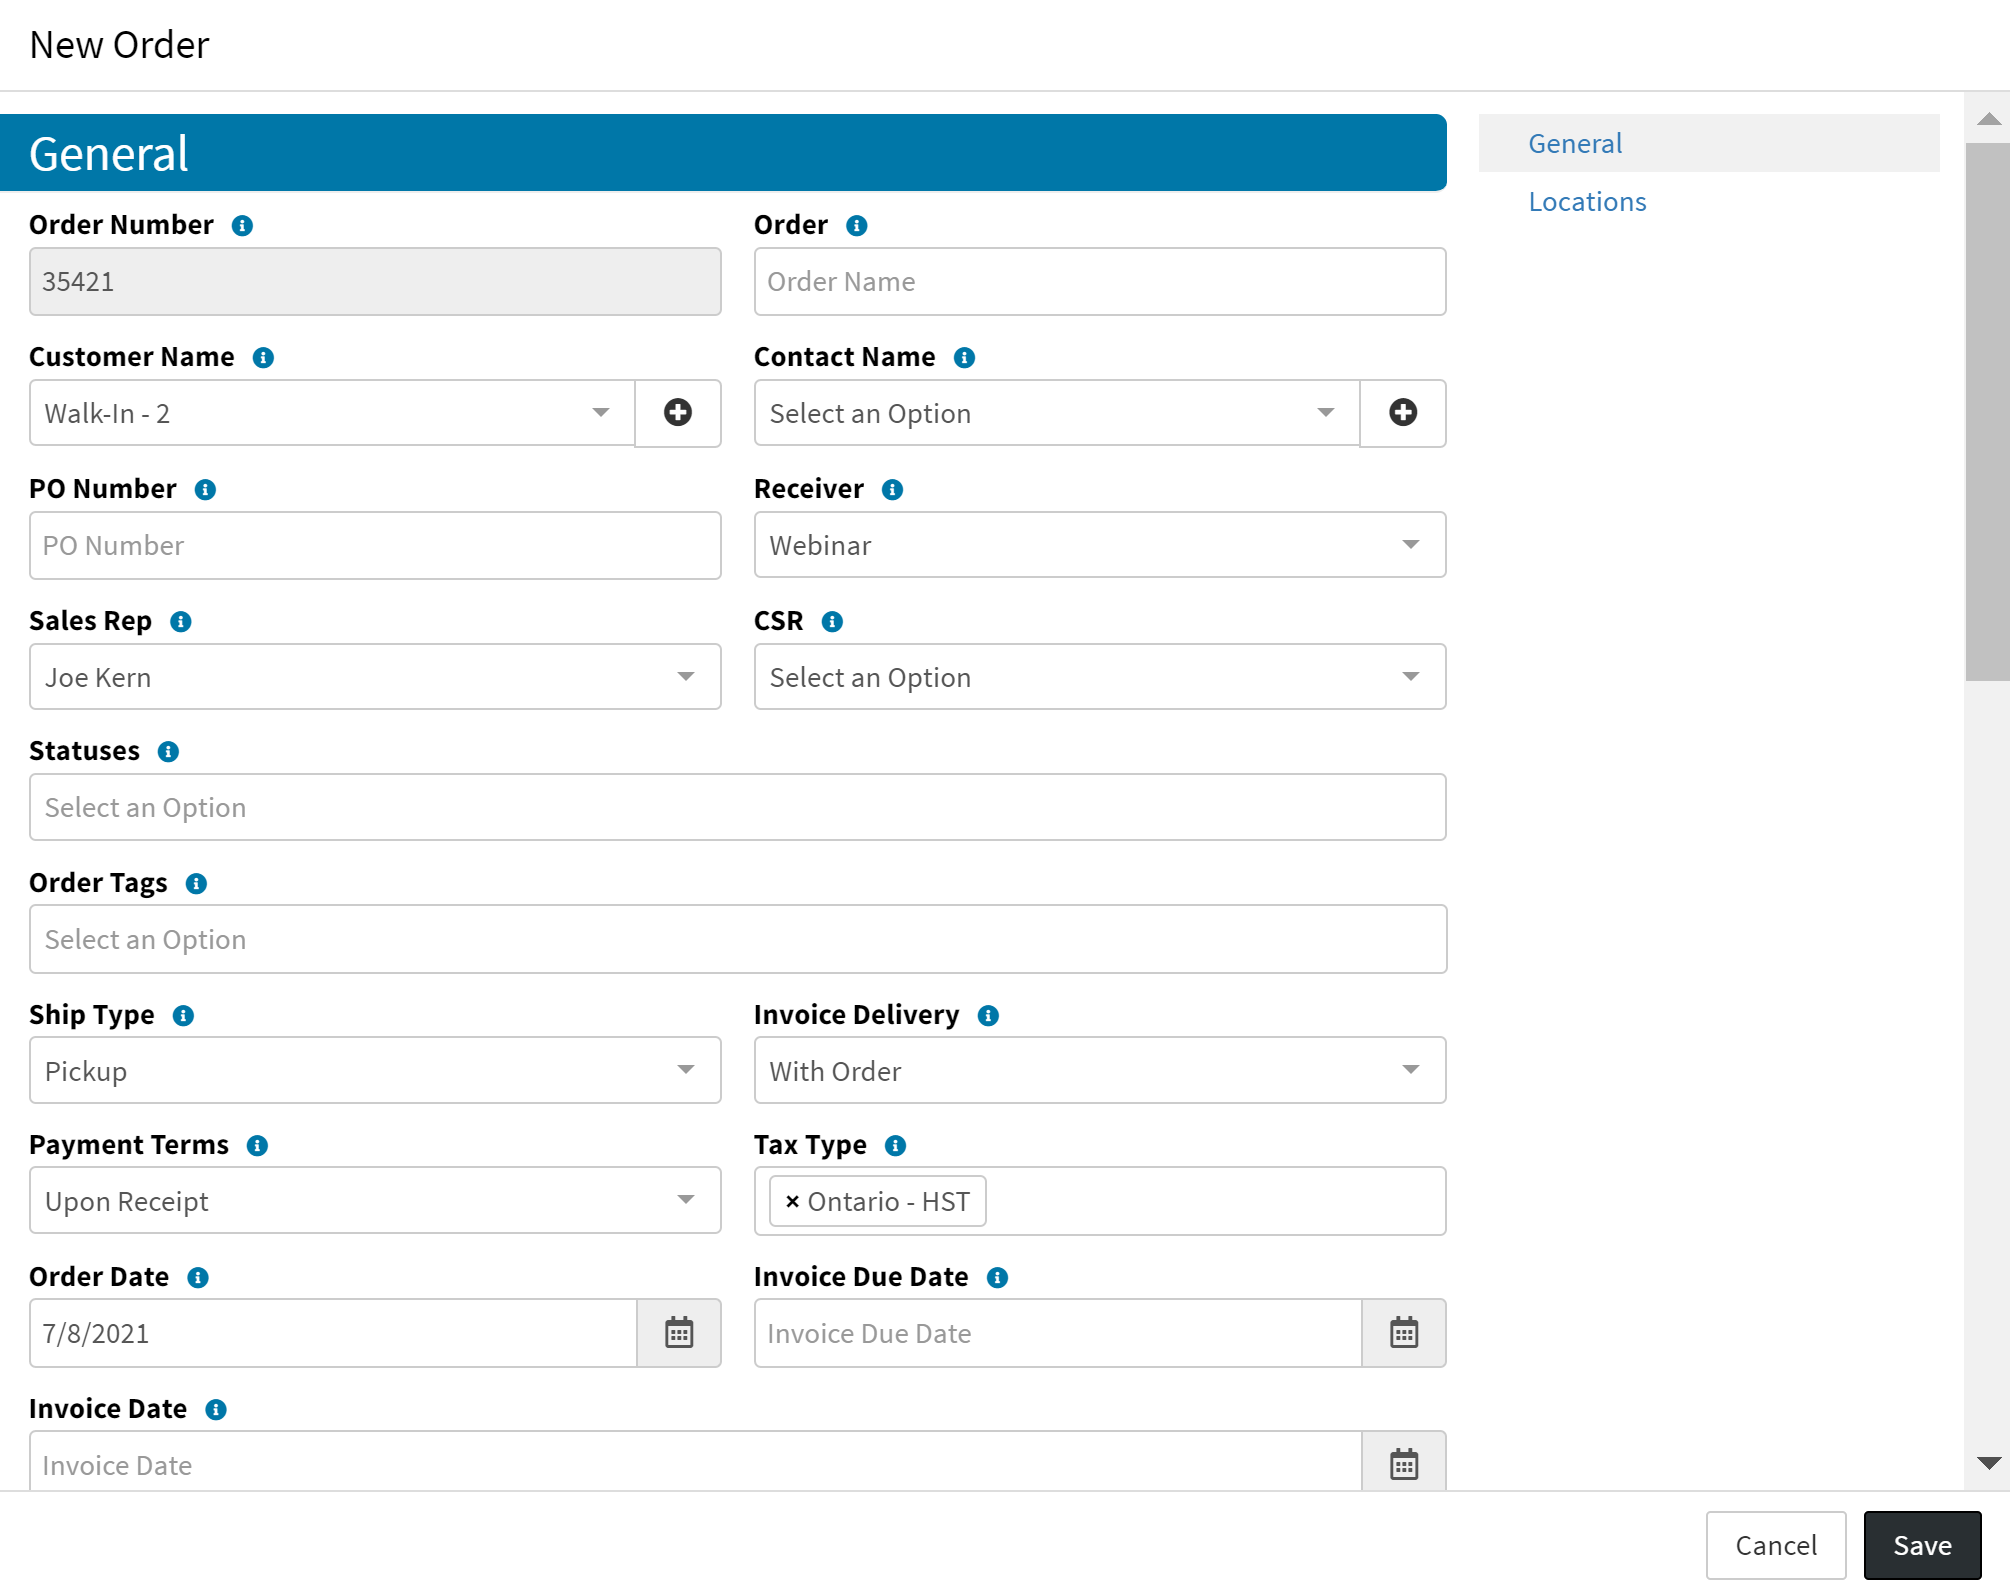Viewport: 2010px width, 1593px height.
Task: Click the Order Number info icon
Action: pos(241,225)
